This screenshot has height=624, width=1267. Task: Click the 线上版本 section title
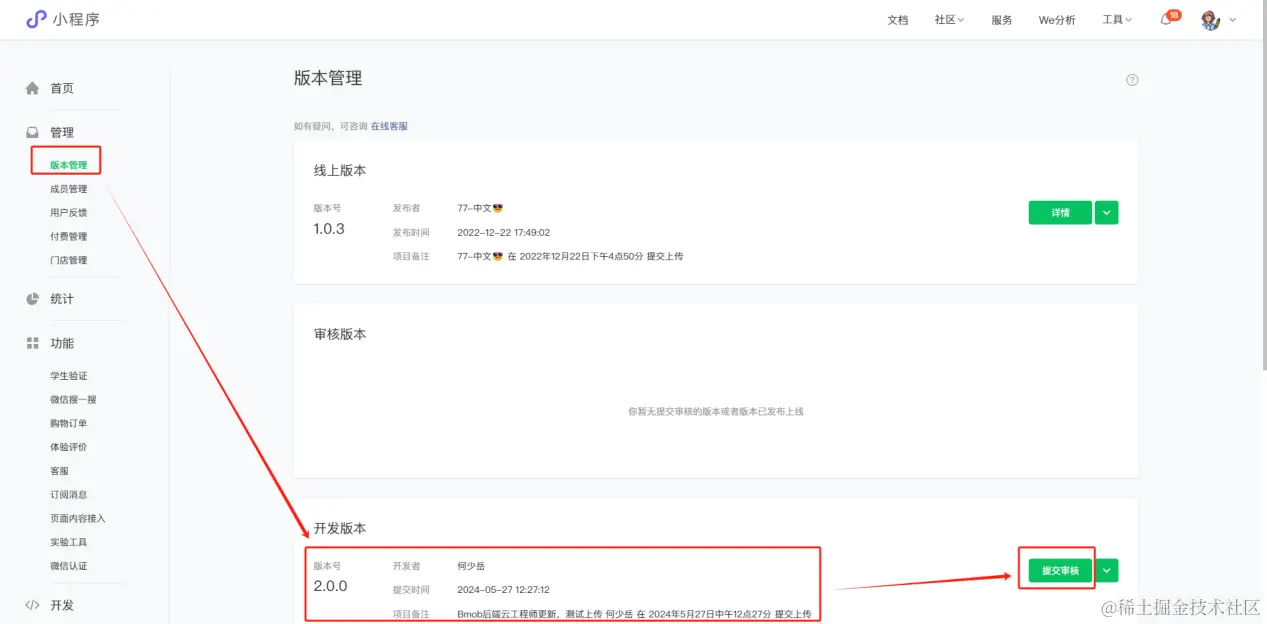coord(340,171)
